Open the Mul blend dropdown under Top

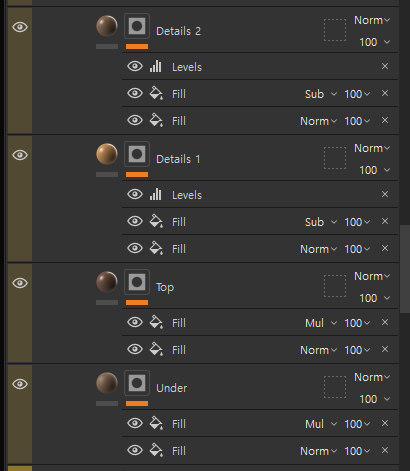coord(321,323)
